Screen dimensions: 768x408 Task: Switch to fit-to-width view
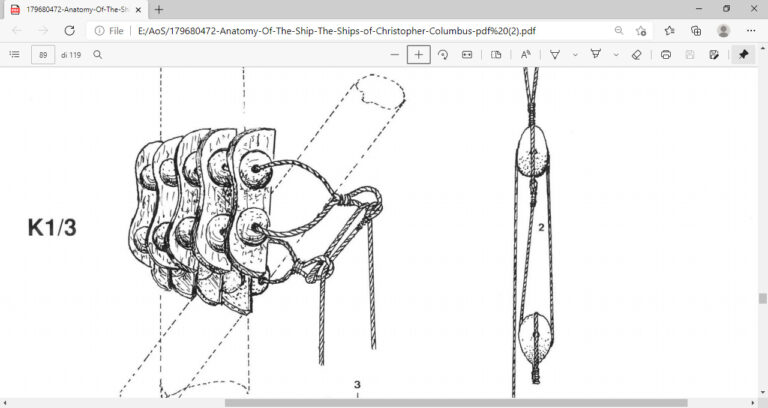click(x=466, y=54)
